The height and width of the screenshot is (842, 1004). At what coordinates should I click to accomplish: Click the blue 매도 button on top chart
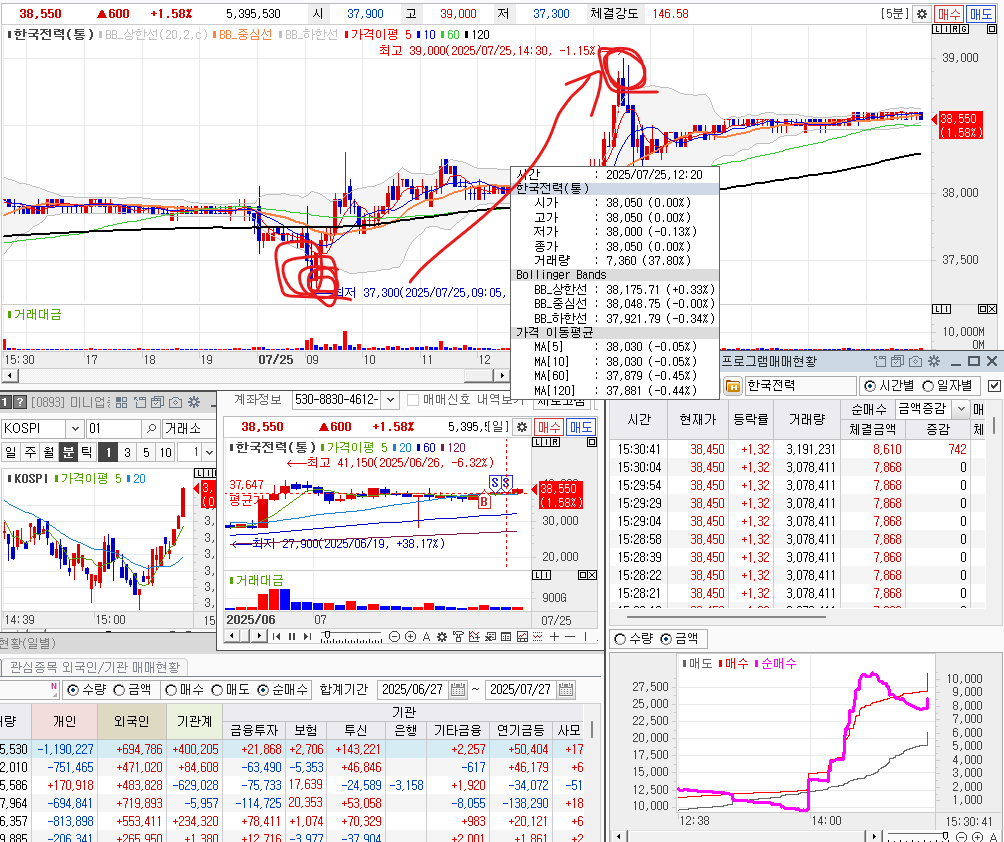coord(980,13)
